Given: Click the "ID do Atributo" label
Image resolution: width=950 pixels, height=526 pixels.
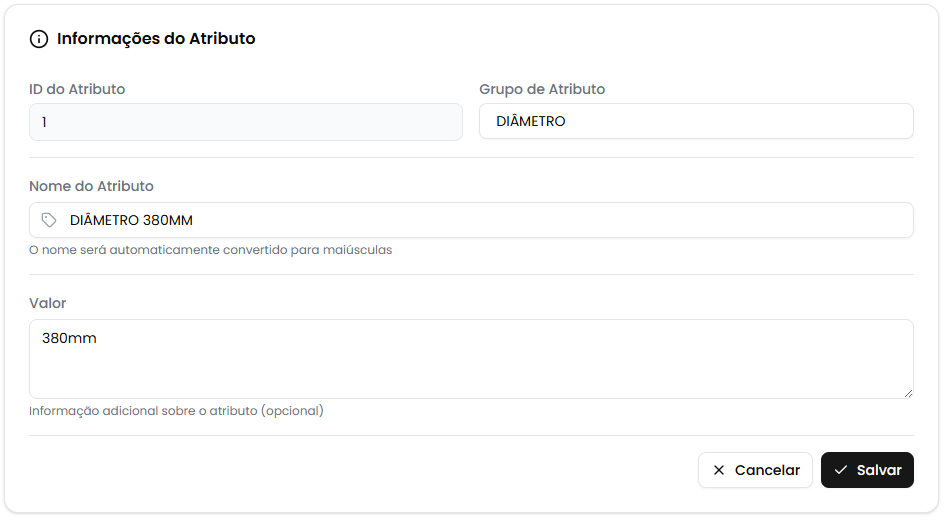Looking at the screenshot, I should pyautogui.click(x=77, y=89).
